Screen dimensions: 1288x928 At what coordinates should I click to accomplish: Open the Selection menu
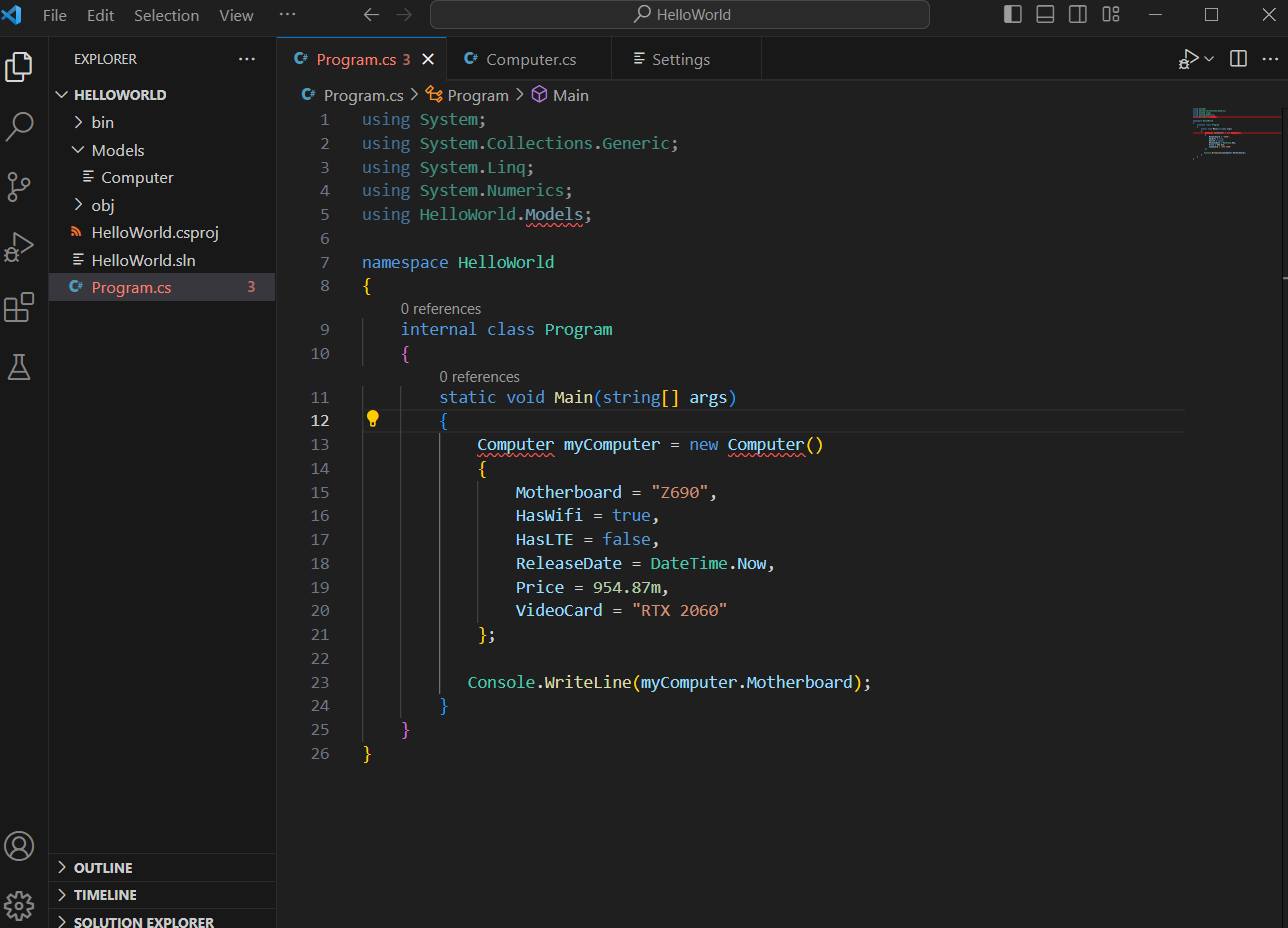click(166, 15)
